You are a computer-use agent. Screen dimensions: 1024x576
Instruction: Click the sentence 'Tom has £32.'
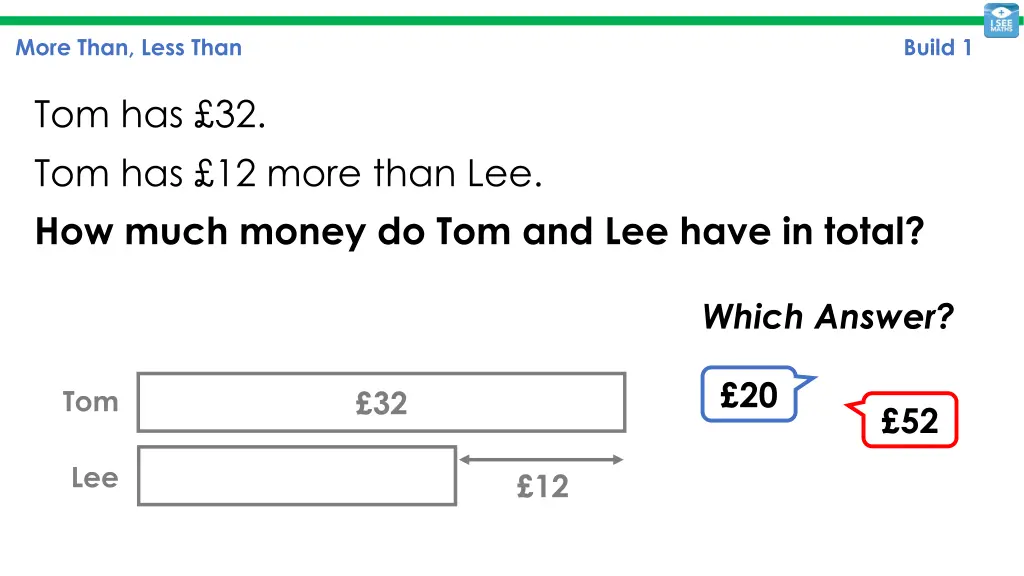tap(150, 115)
